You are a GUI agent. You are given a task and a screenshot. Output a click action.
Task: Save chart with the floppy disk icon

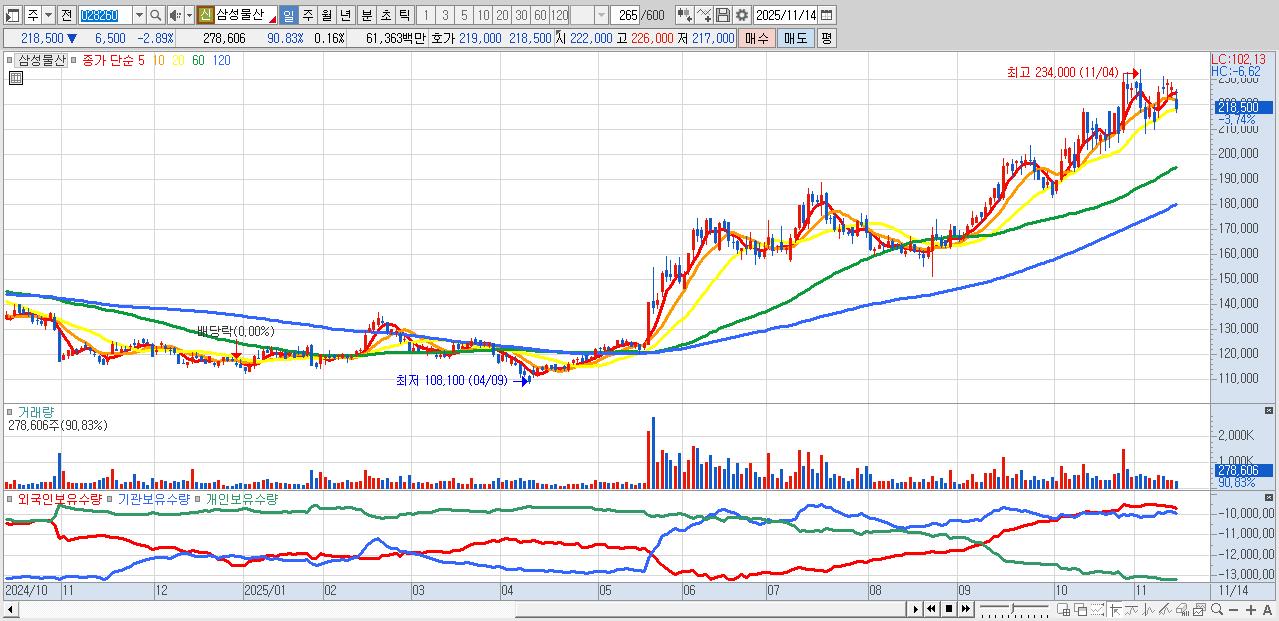point(723,15)
